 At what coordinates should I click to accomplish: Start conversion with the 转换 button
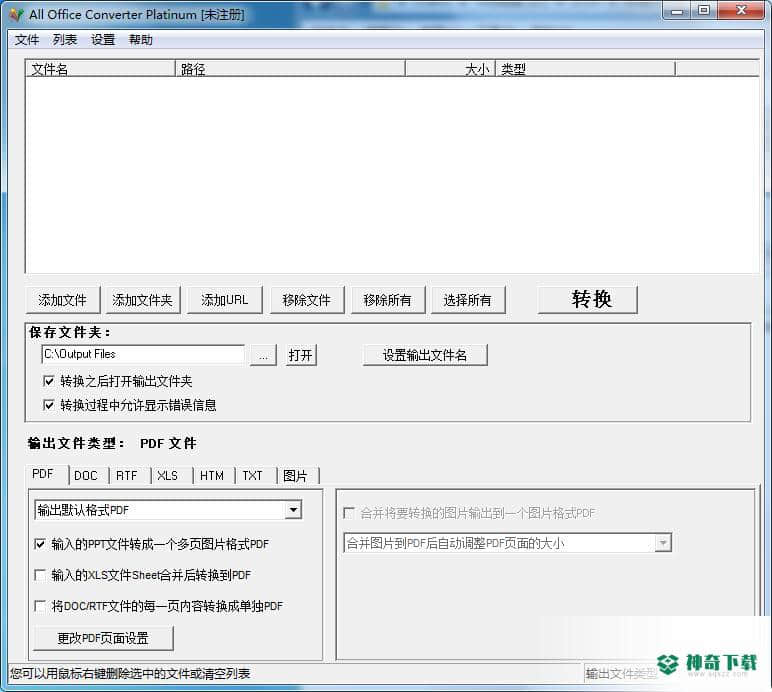587,299
